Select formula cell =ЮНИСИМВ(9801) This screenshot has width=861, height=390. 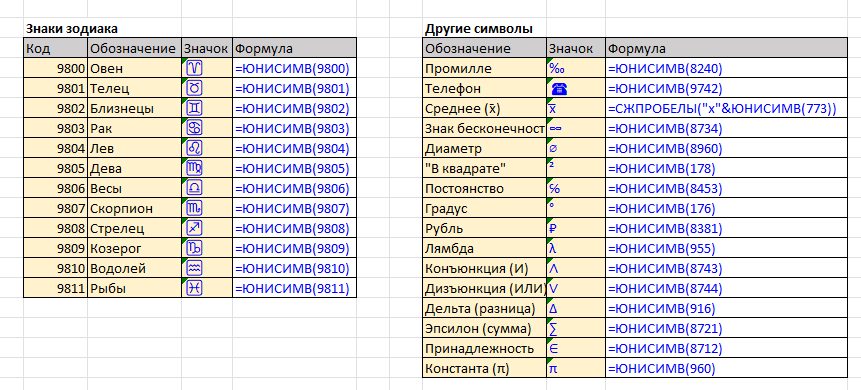point(295,88)
